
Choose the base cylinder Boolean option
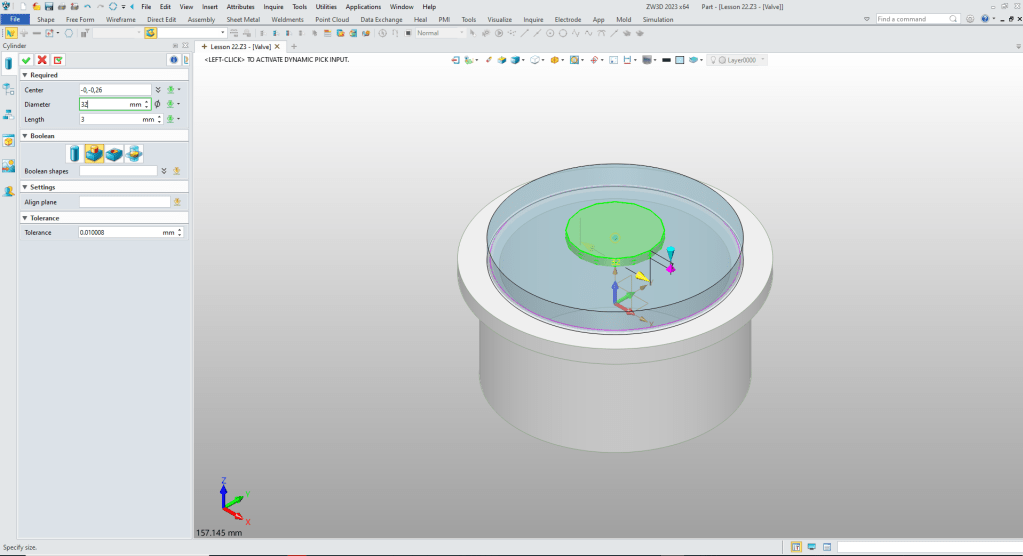click(75, 153)
